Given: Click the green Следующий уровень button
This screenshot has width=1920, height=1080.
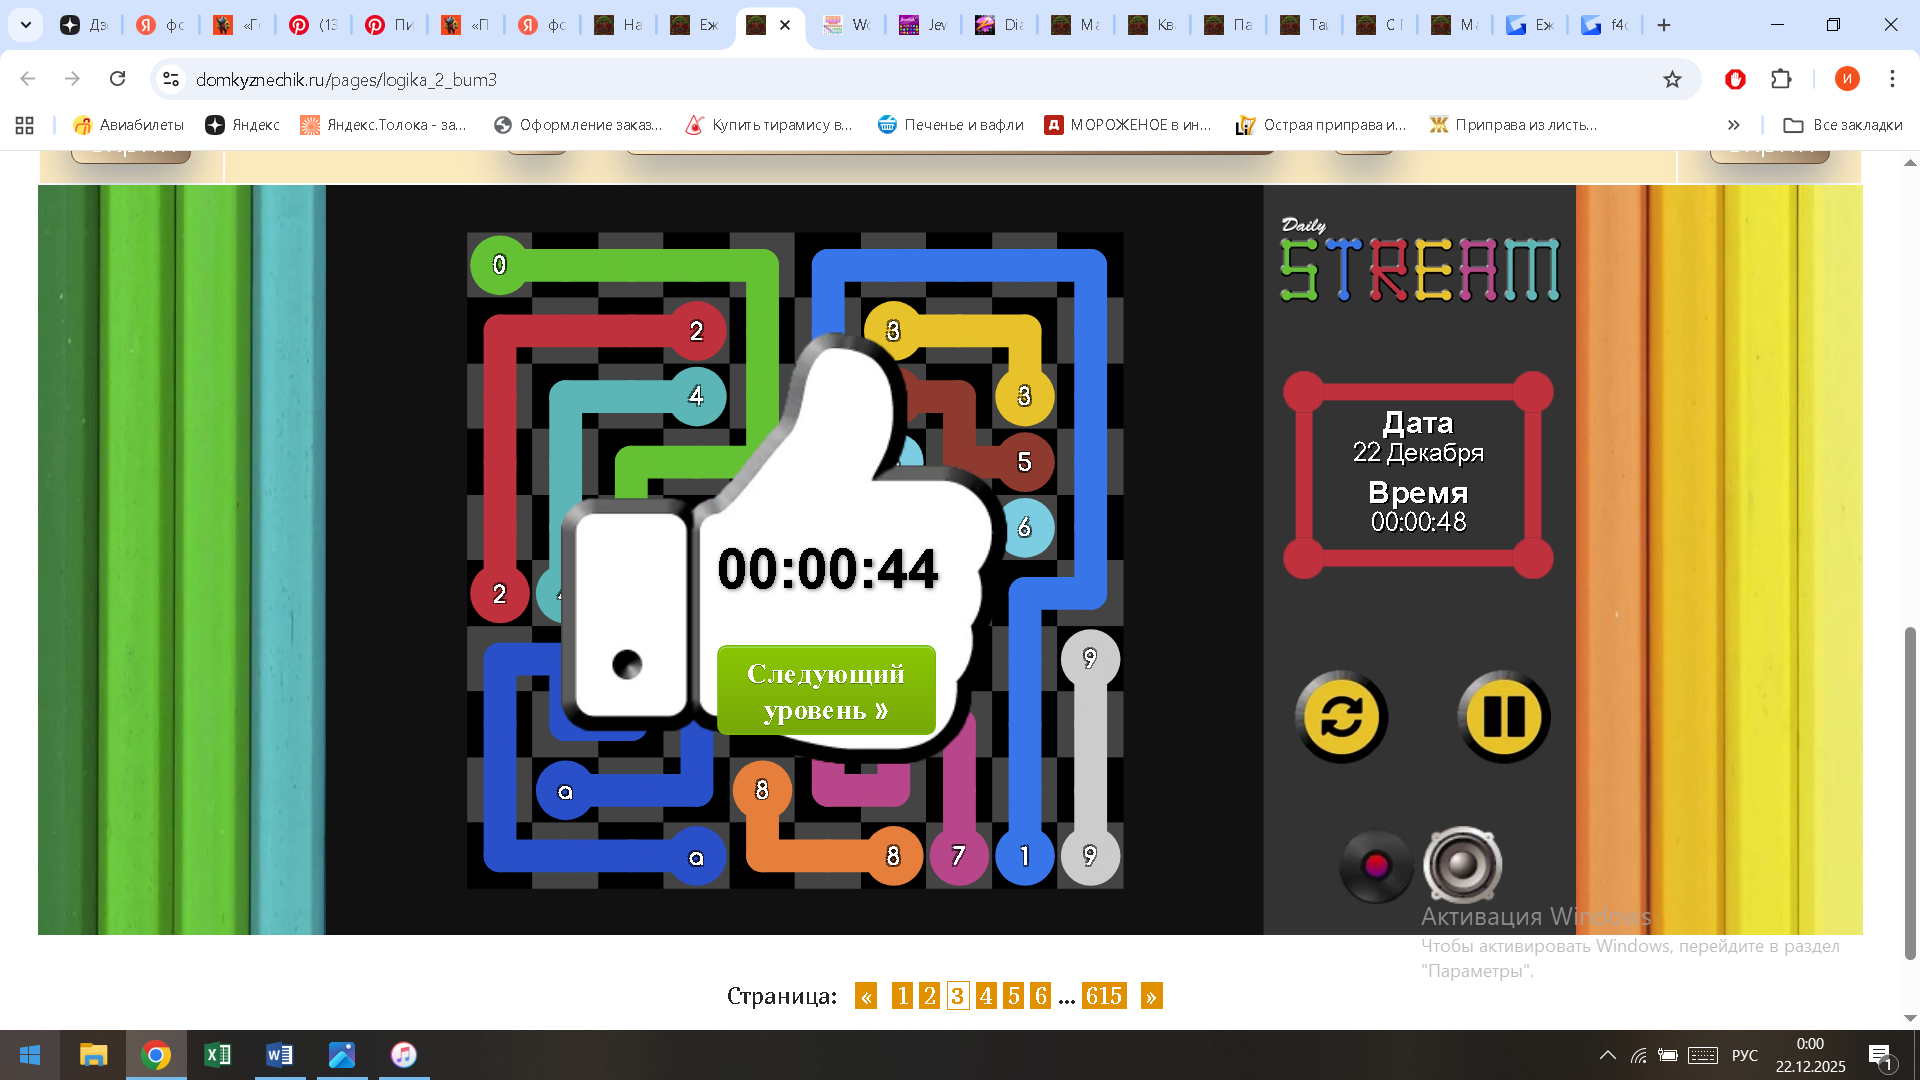Looking at the screenshot, I should (826, 691).
